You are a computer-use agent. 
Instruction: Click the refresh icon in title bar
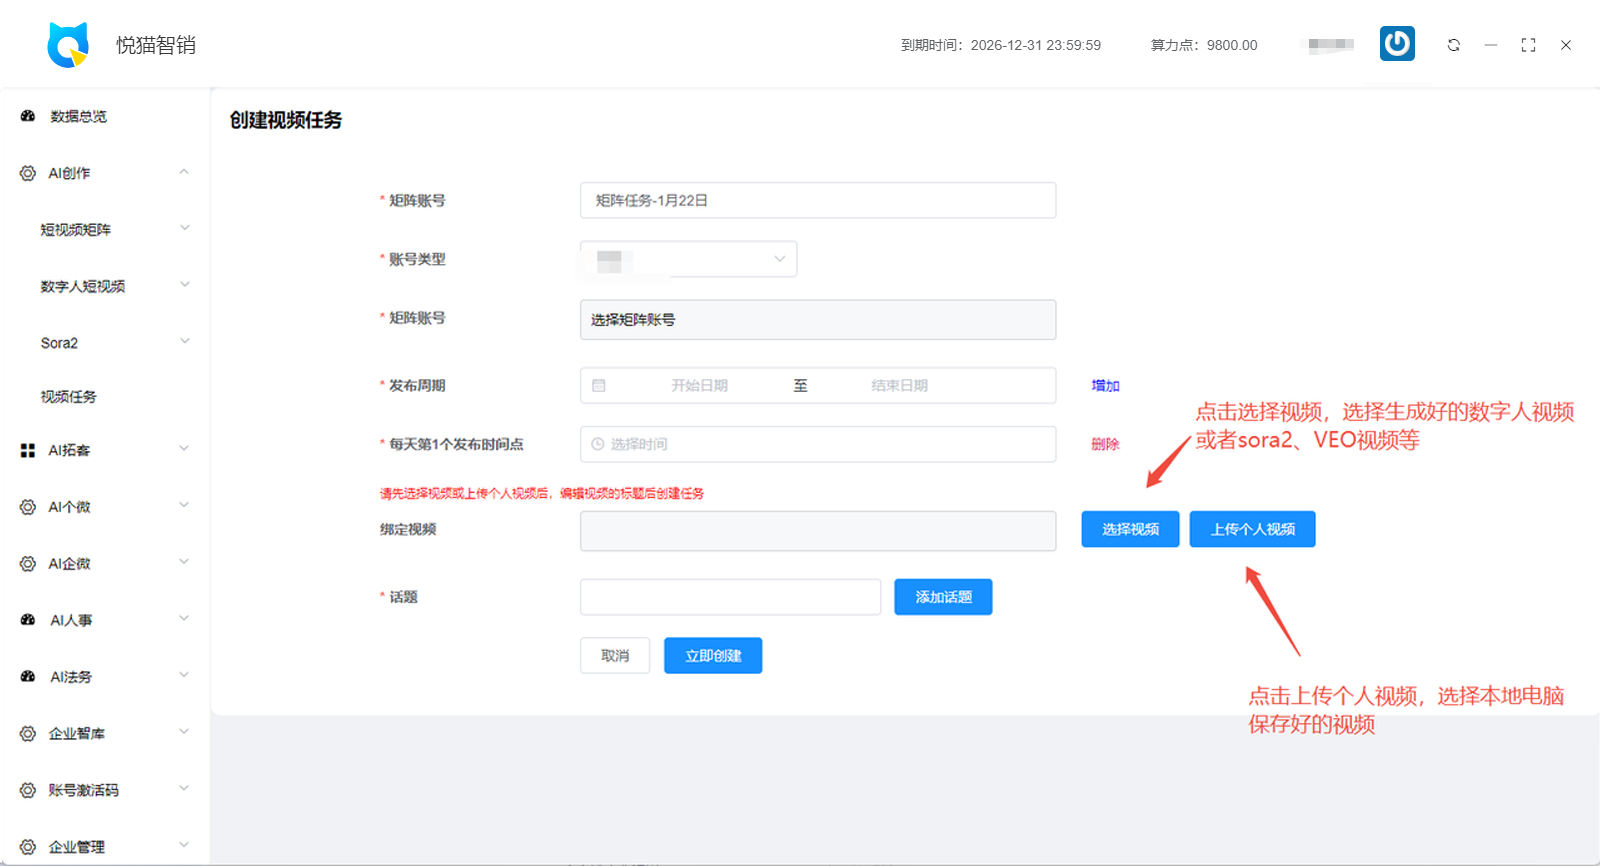point(1453,45)
